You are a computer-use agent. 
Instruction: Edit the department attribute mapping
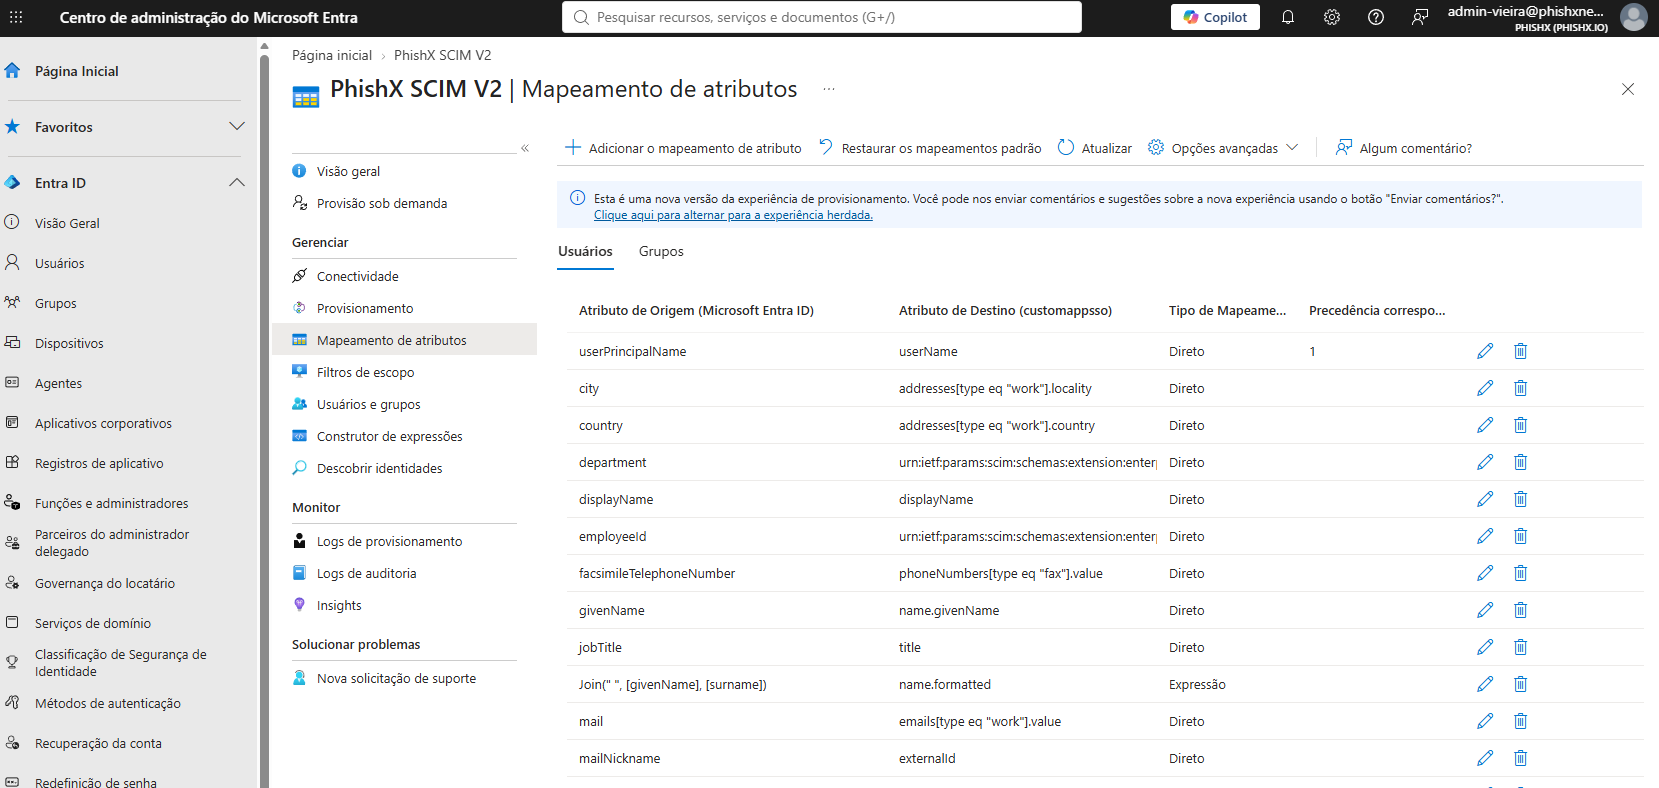click(1485, 462)
